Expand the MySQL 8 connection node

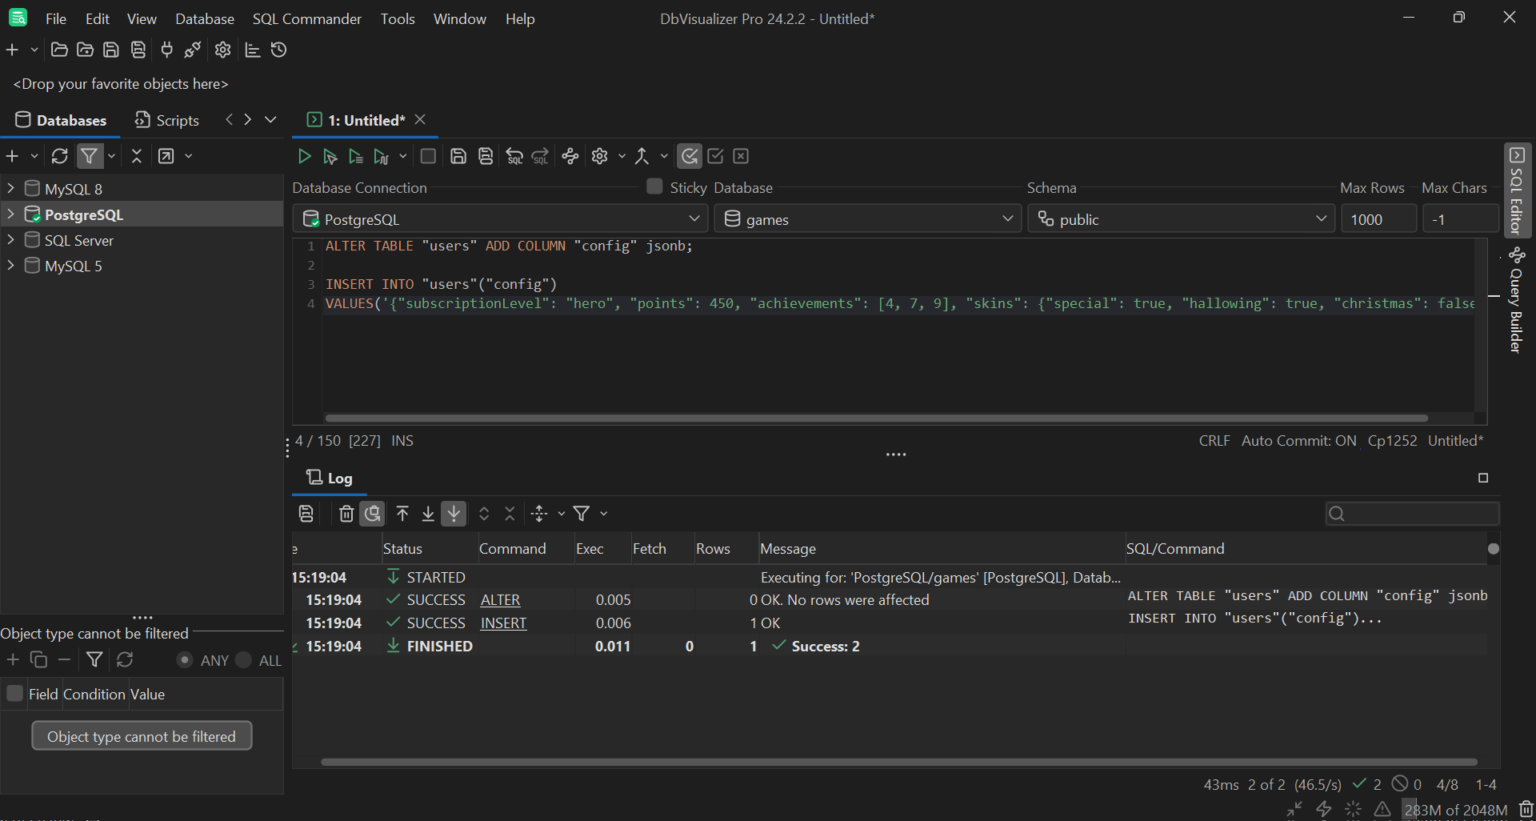10,188
